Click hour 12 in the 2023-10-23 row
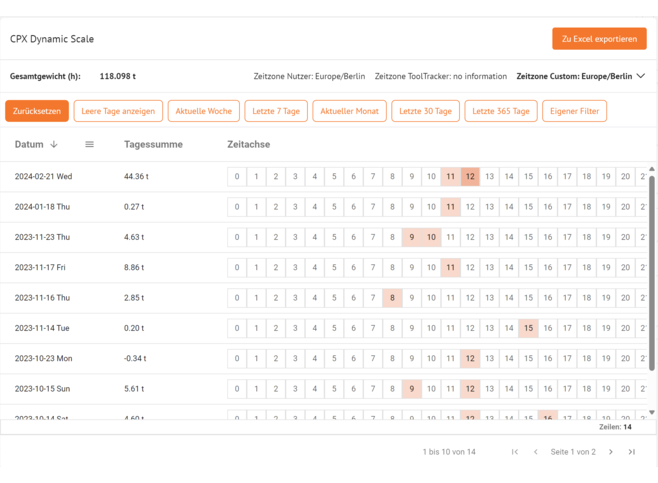Viewport: 658px width, 483px height. [x=470, y=358]
